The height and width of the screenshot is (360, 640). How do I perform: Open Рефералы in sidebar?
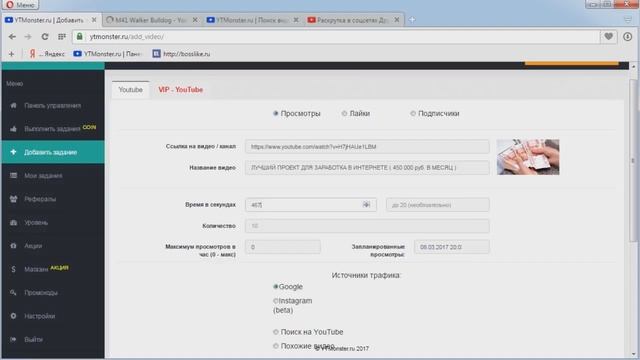click(x=40, y=199)
